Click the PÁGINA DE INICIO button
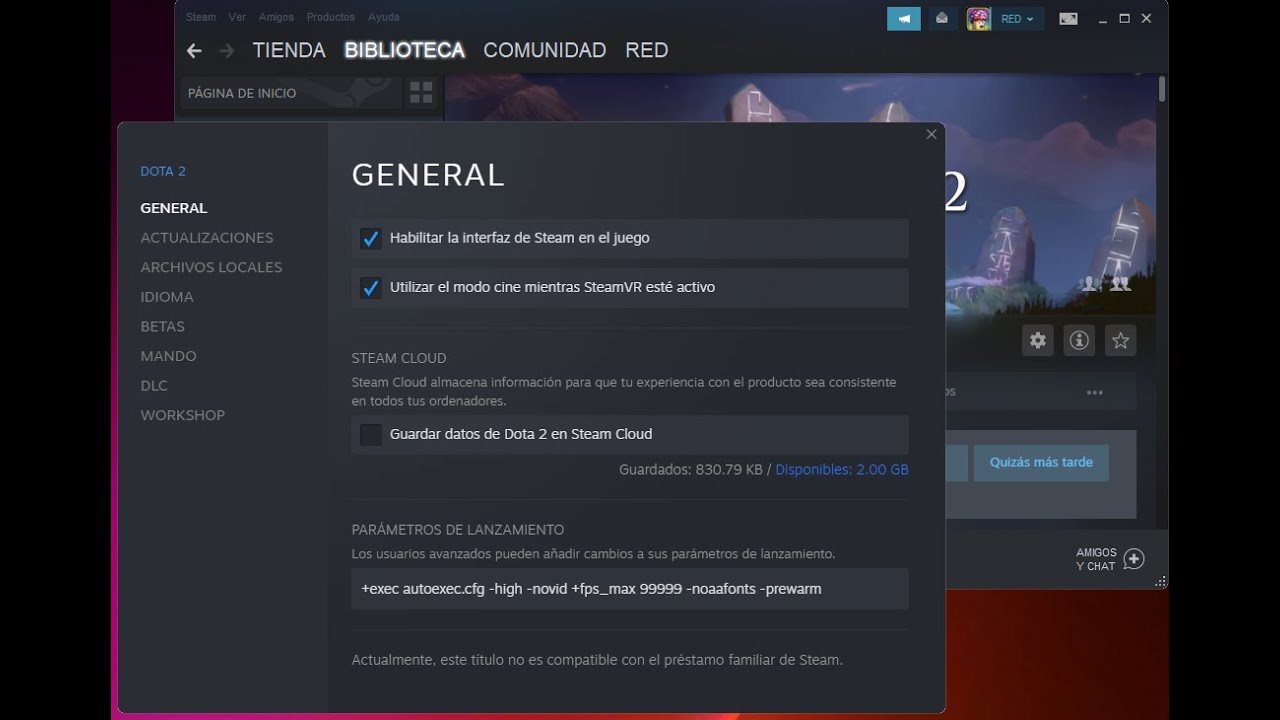The image size is (1280, 720). 289,93
